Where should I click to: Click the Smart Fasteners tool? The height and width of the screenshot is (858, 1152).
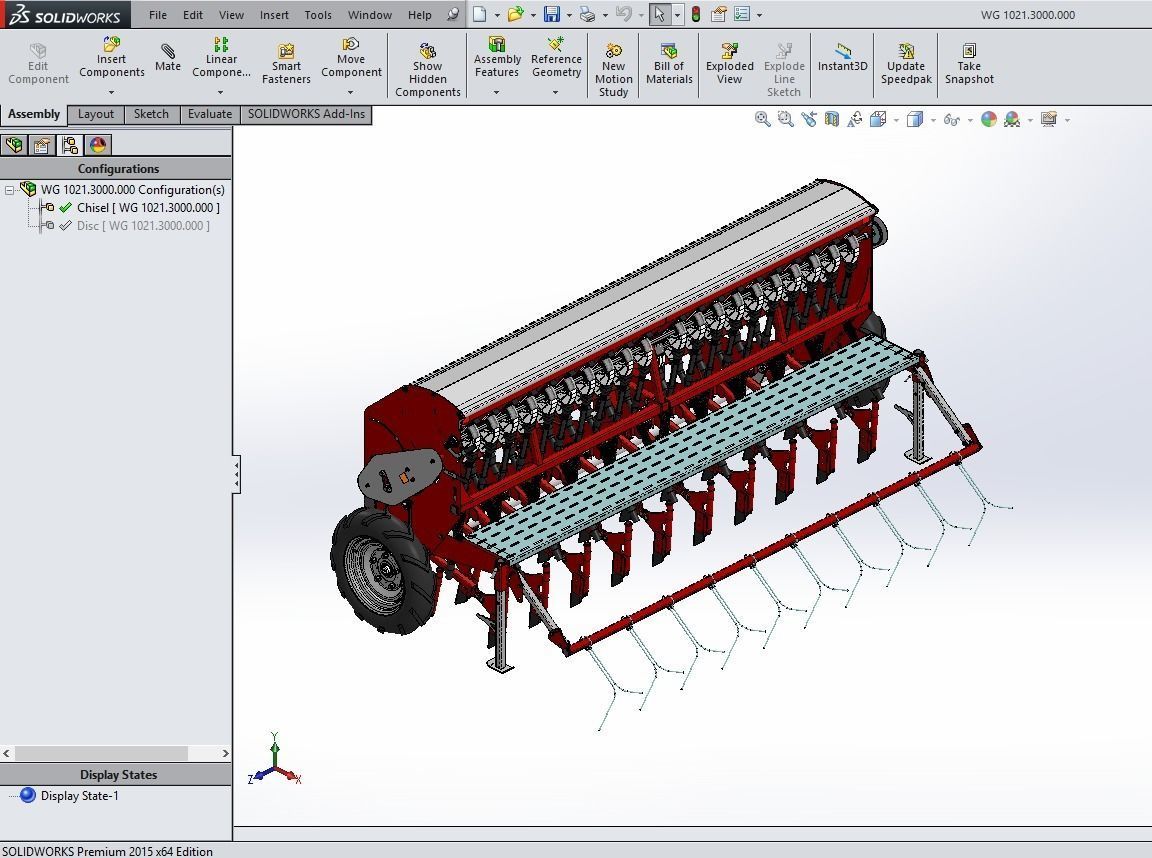coord(286,63)
